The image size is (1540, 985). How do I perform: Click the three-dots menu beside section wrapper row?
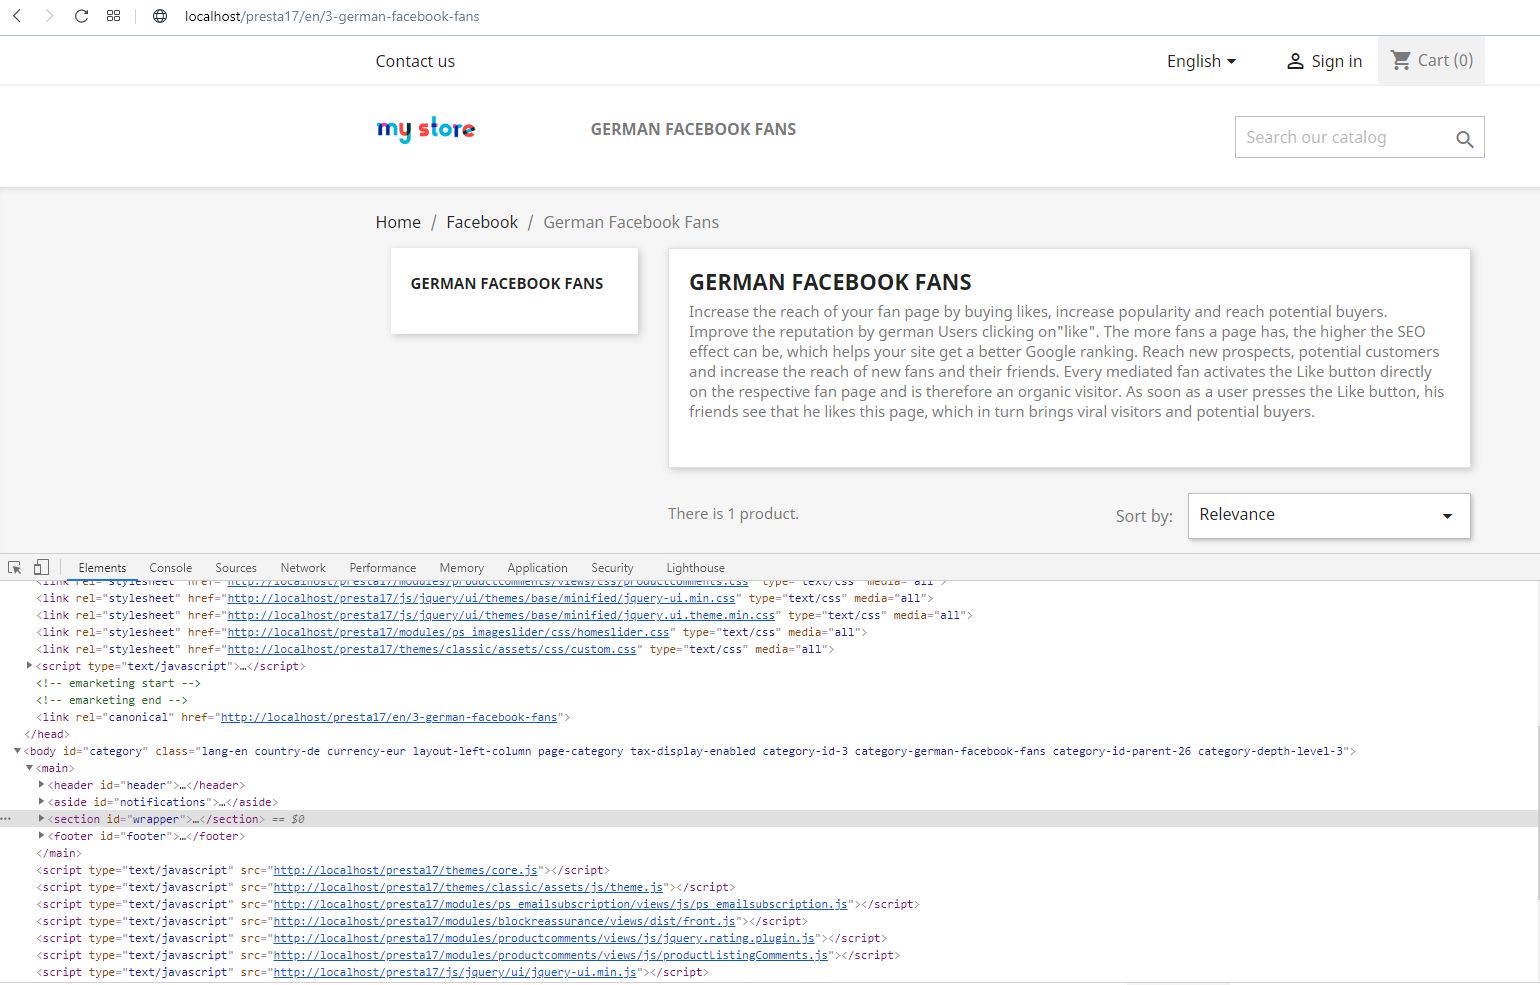point(7,819)
